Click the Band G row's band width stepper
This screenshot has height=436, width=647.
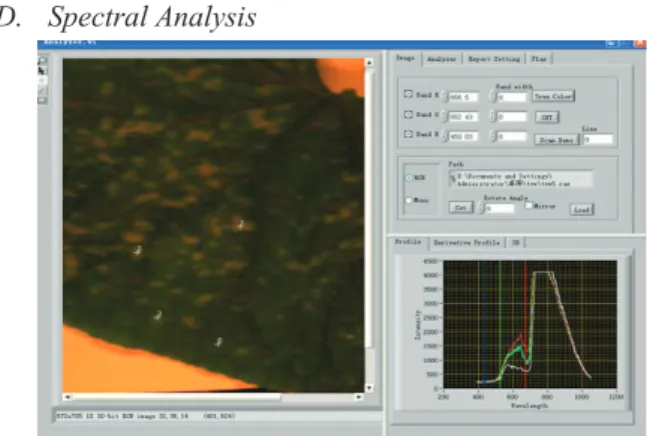(493, 116)
